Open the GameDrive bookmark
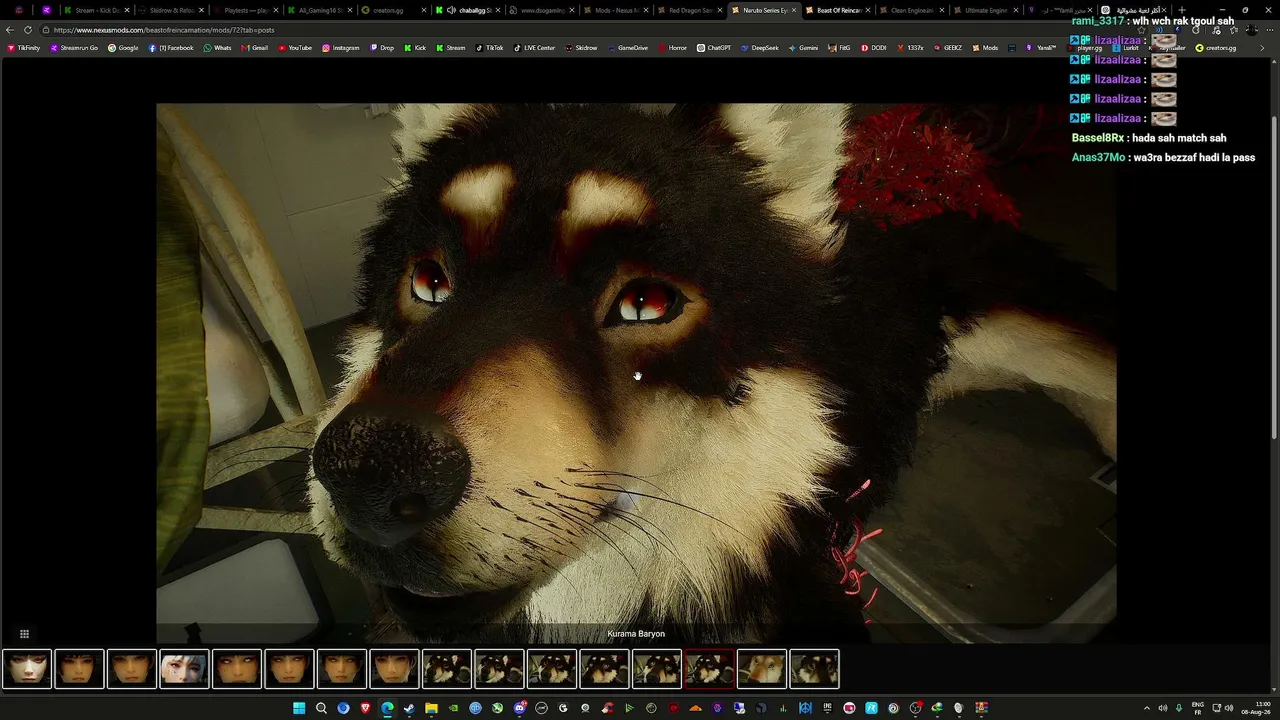This screenshot has height=720, width=1280. pyautogui.click(x=627, y=48)
